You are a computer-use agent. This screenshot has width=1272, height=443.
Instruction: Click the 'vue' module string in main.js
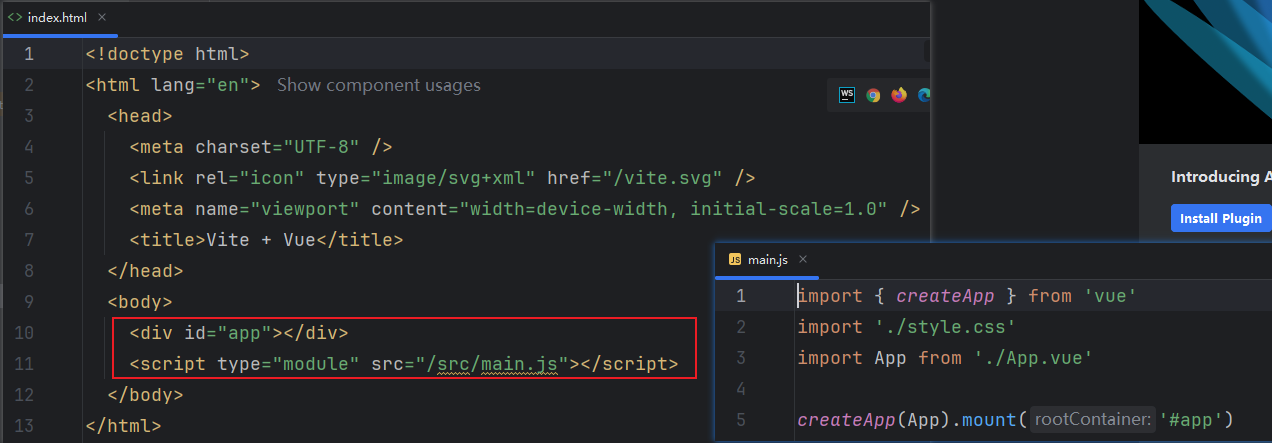1111,296
